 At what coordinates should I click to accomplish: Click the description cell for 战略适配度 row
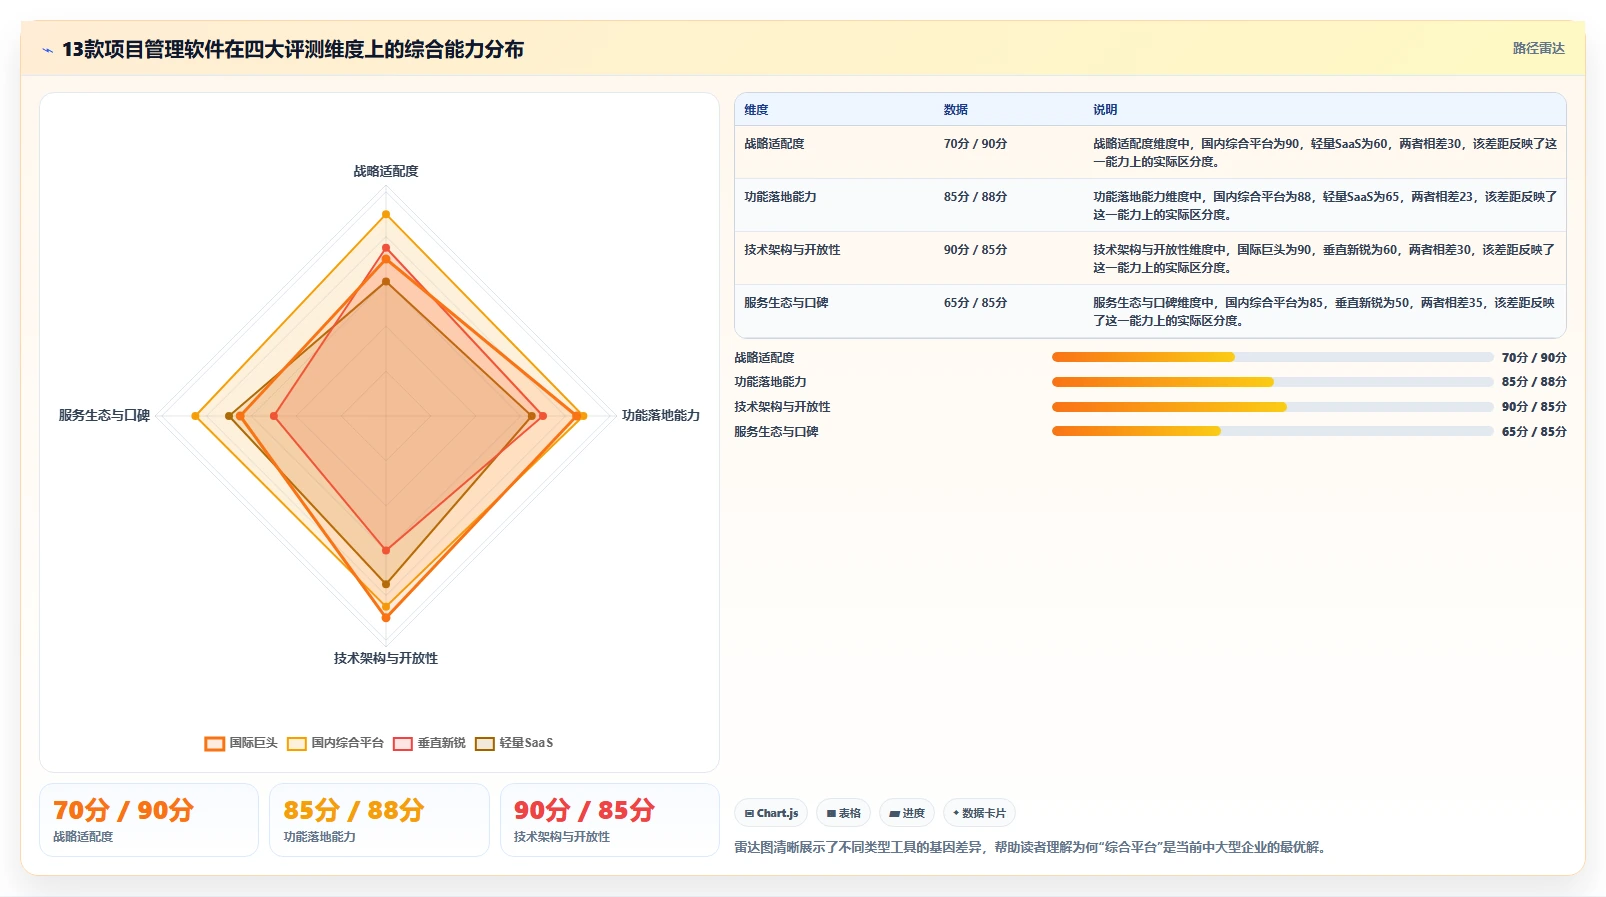point(1325,152)
